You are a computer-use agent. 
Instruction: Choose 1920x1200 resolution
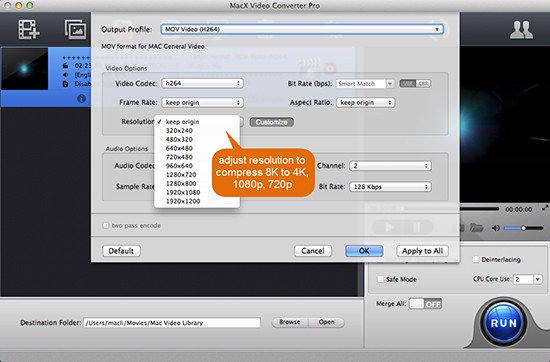(197, 201)
